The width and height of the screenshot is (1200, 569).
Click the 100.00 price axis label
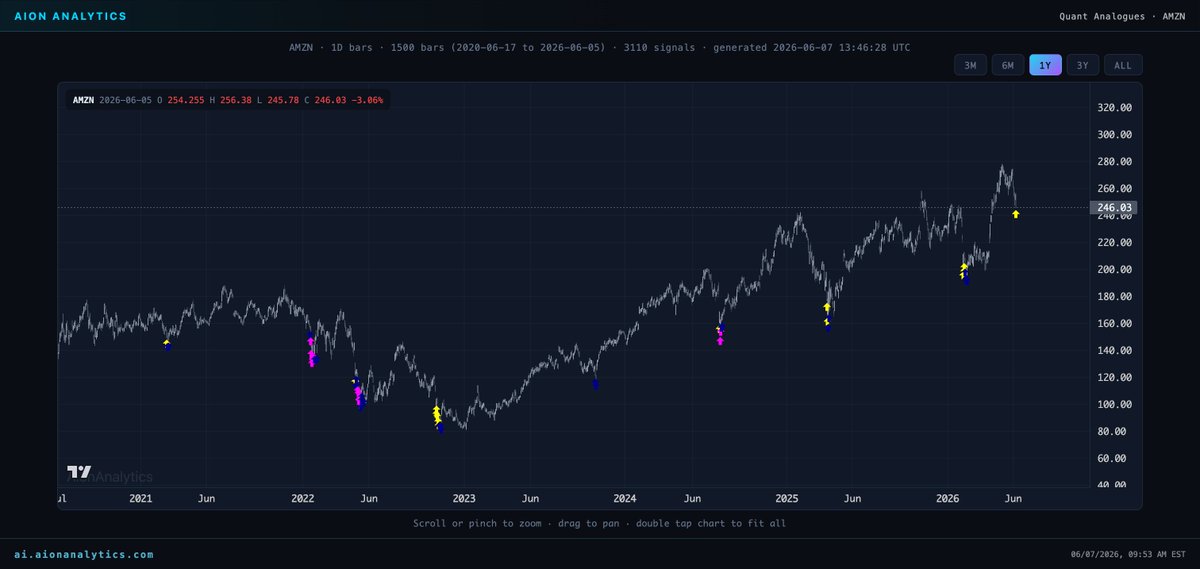click(1113, 404)
